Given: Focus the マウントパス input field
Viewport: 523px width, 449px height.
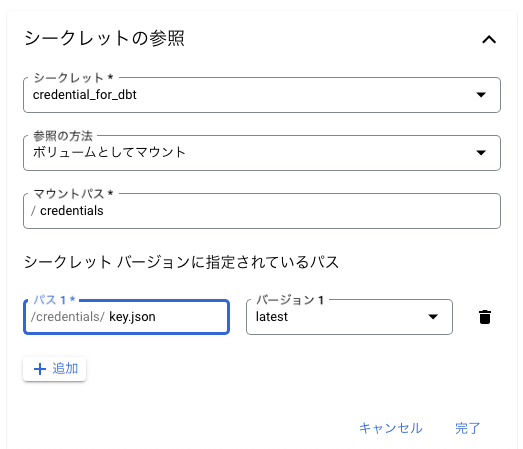Looking at the screenshot, I should click(x=262, y=211).
